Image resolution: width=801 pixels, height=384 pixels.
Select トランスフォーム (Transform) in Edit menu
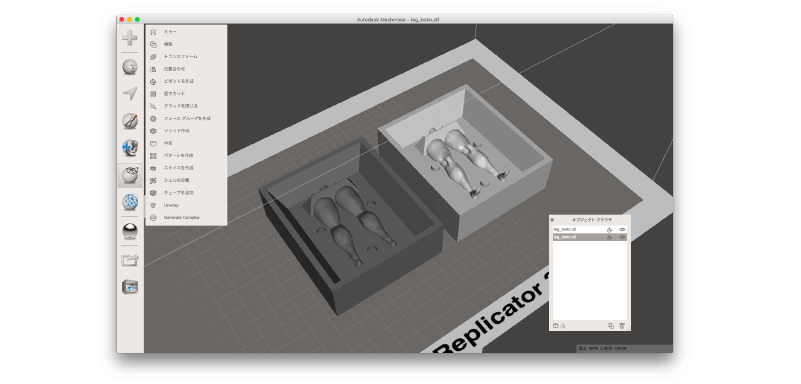click(x=186, y=56)
